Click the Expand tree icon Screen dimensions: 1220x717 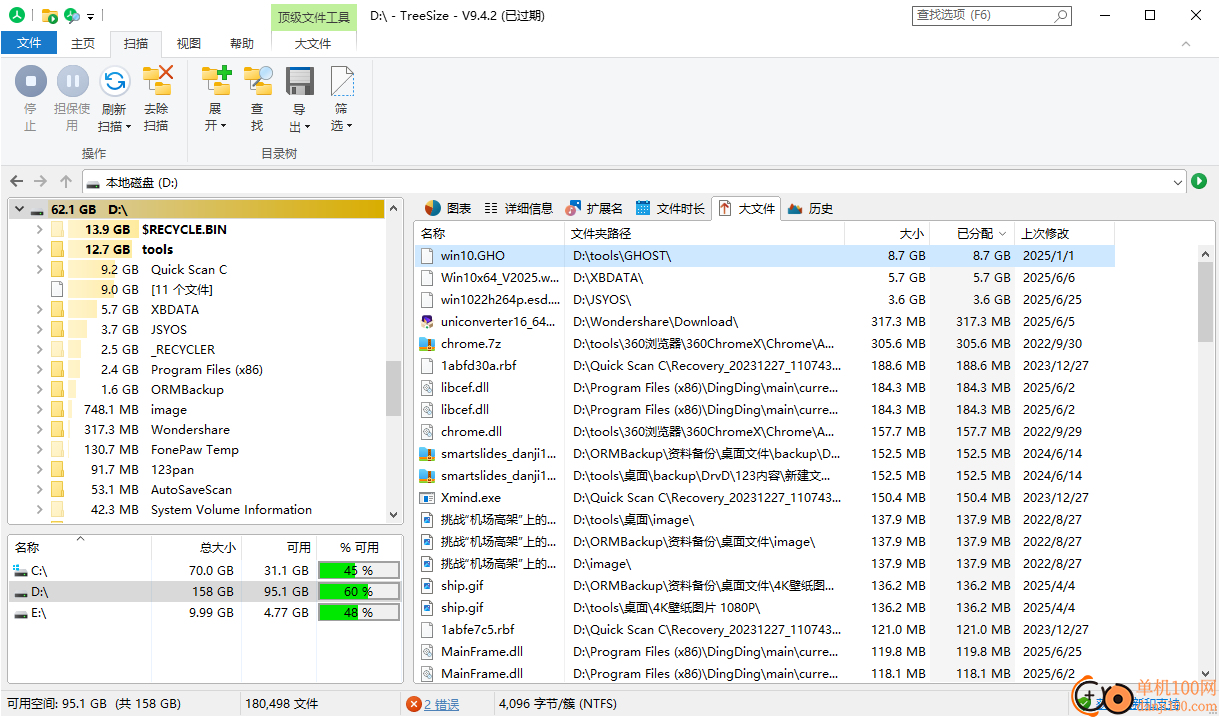click(x=216, y=81)
